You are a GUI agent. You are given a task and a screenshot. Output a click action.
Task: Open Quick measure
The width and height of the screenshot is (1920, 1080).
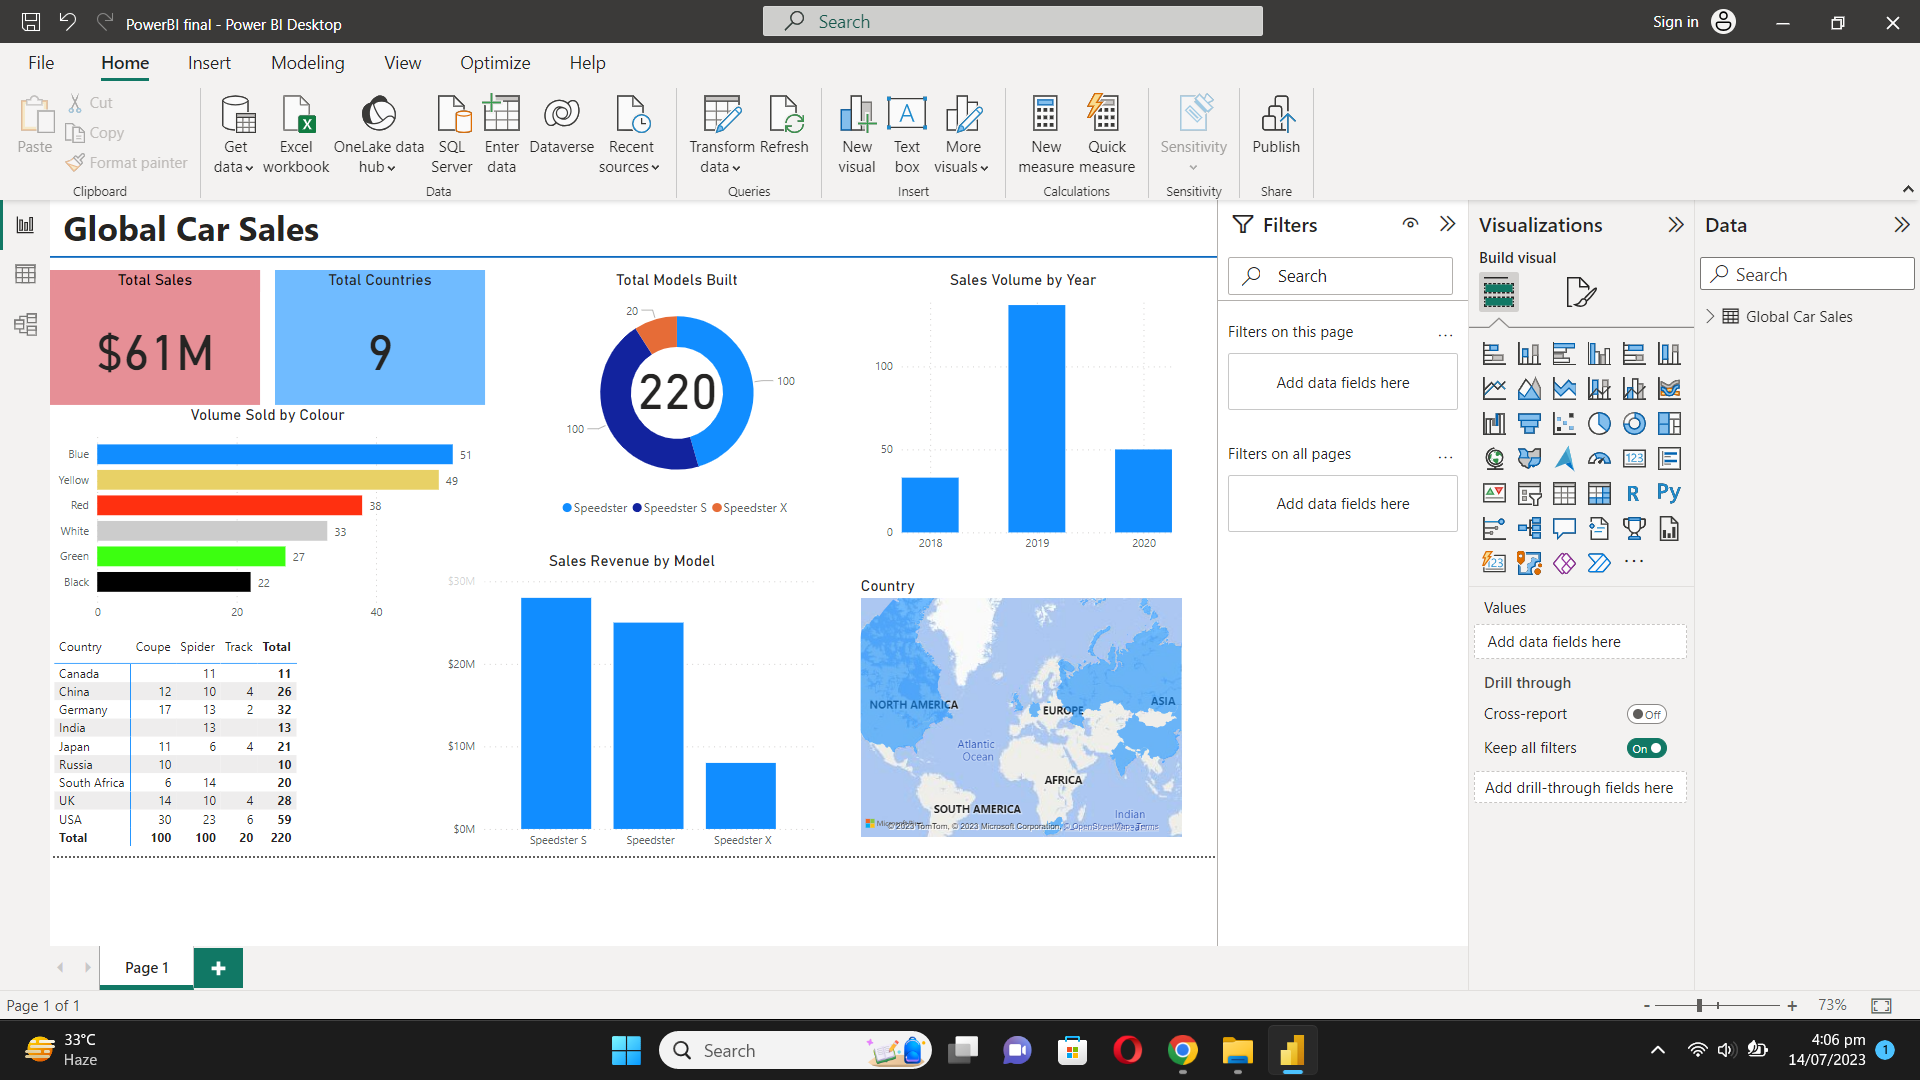pyautogui.click(x=1107, y=134)
